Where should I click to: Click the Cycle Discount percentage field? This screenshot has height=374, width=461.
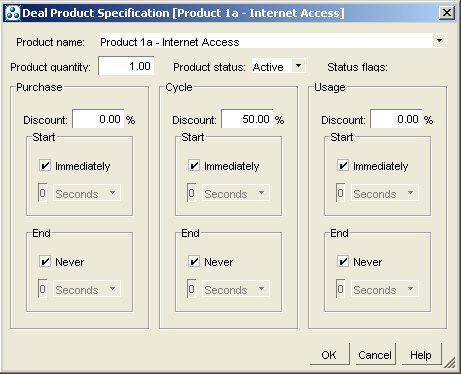(247, 119)
